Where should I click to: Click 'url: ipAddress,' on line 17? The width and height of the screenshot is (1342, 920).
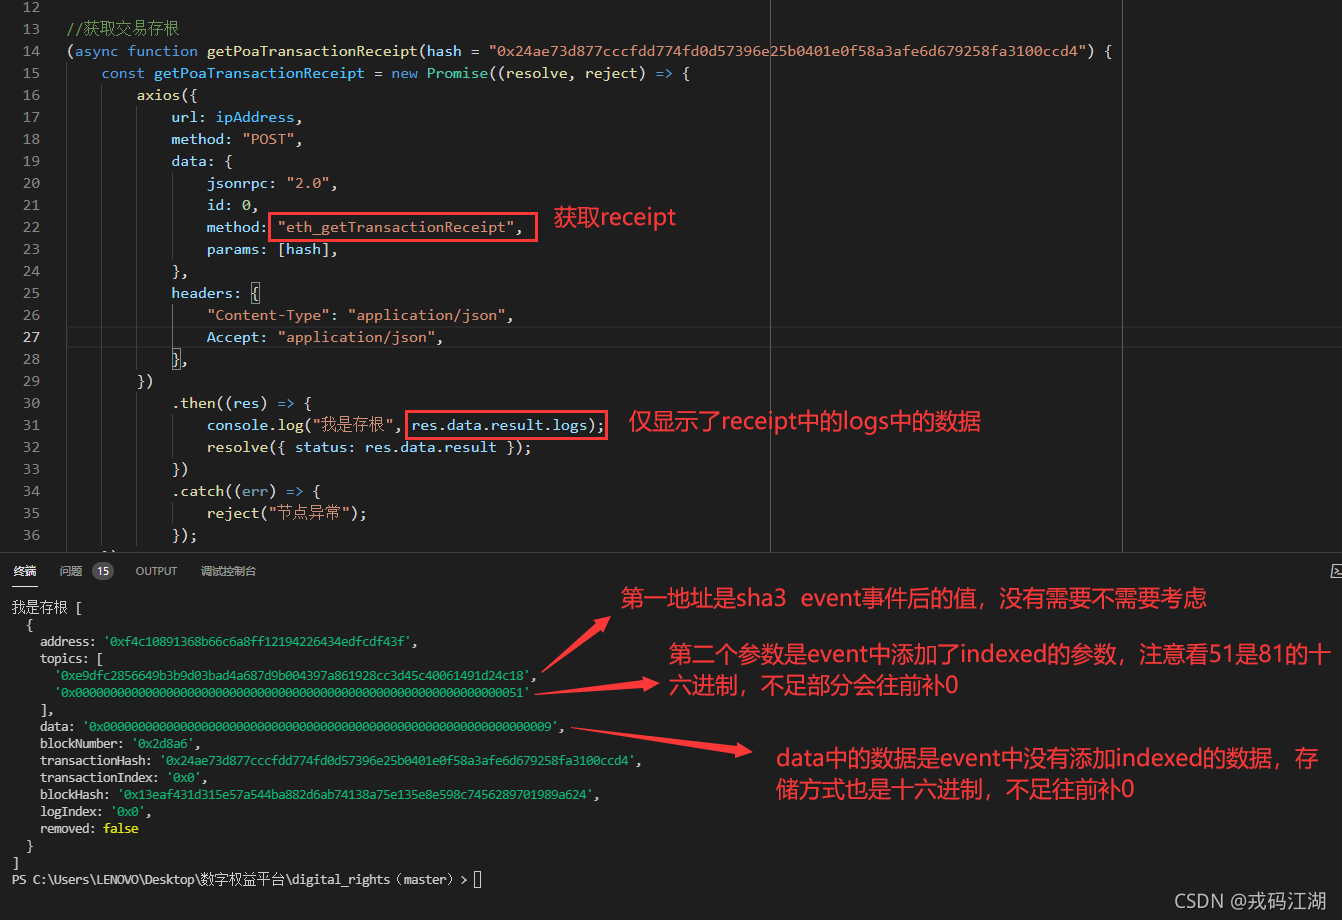(x=237, y=117)
